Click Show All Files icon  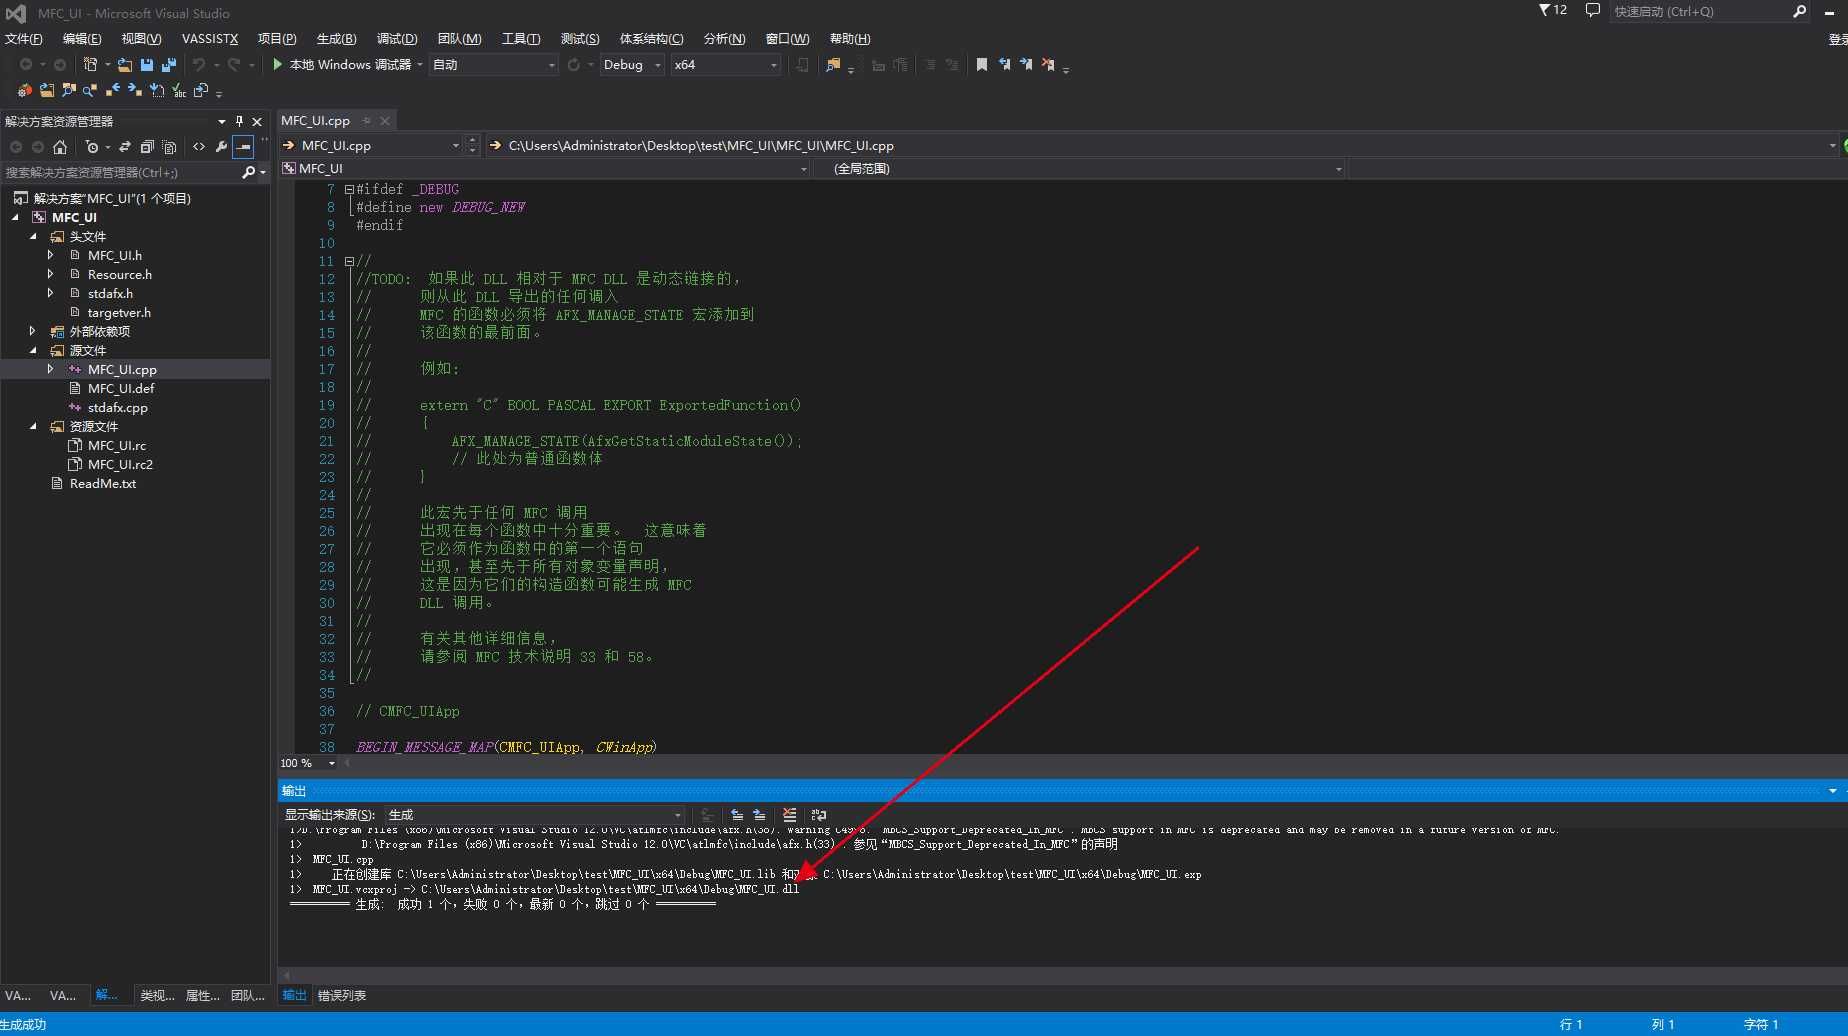(x=169, y=147)
